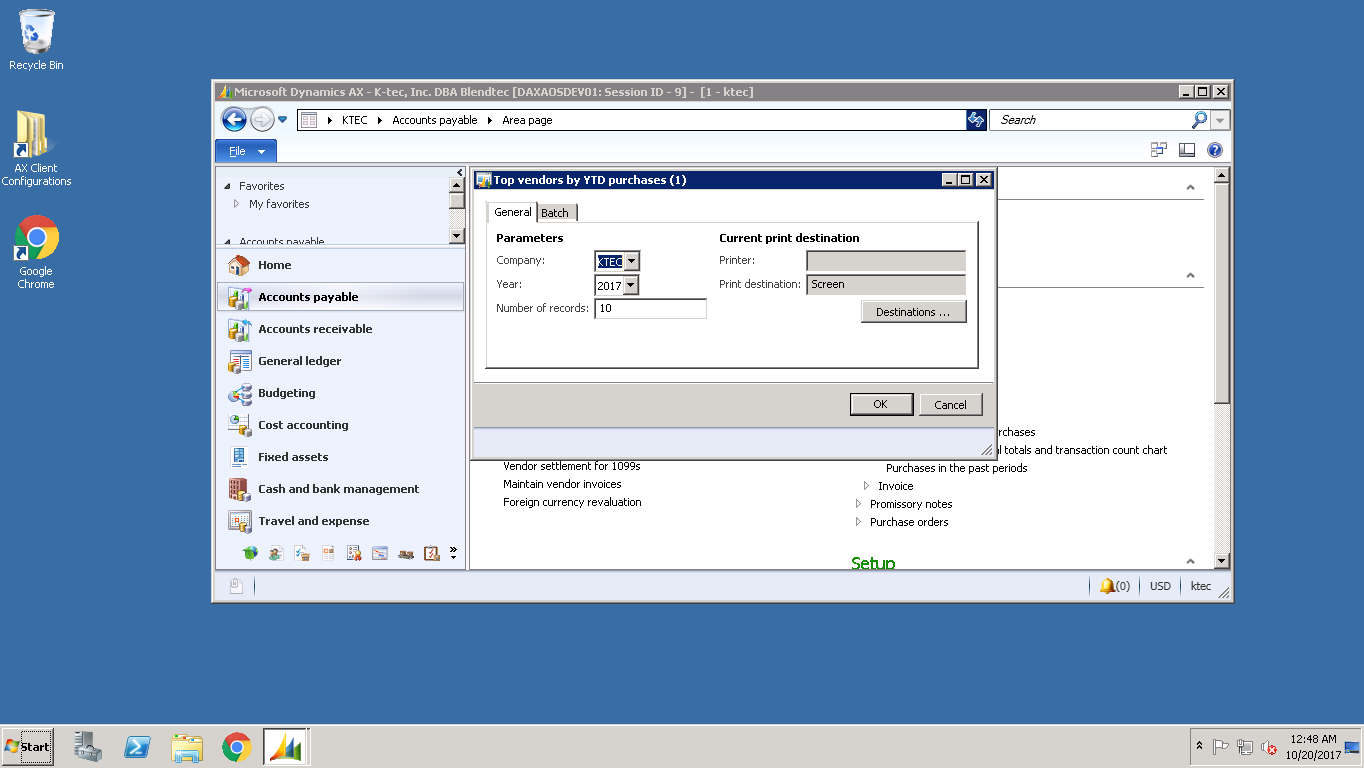Click the magnifying glass search icon
1364x768 pixels.
pyautogui.click(x=1199, y=120)
